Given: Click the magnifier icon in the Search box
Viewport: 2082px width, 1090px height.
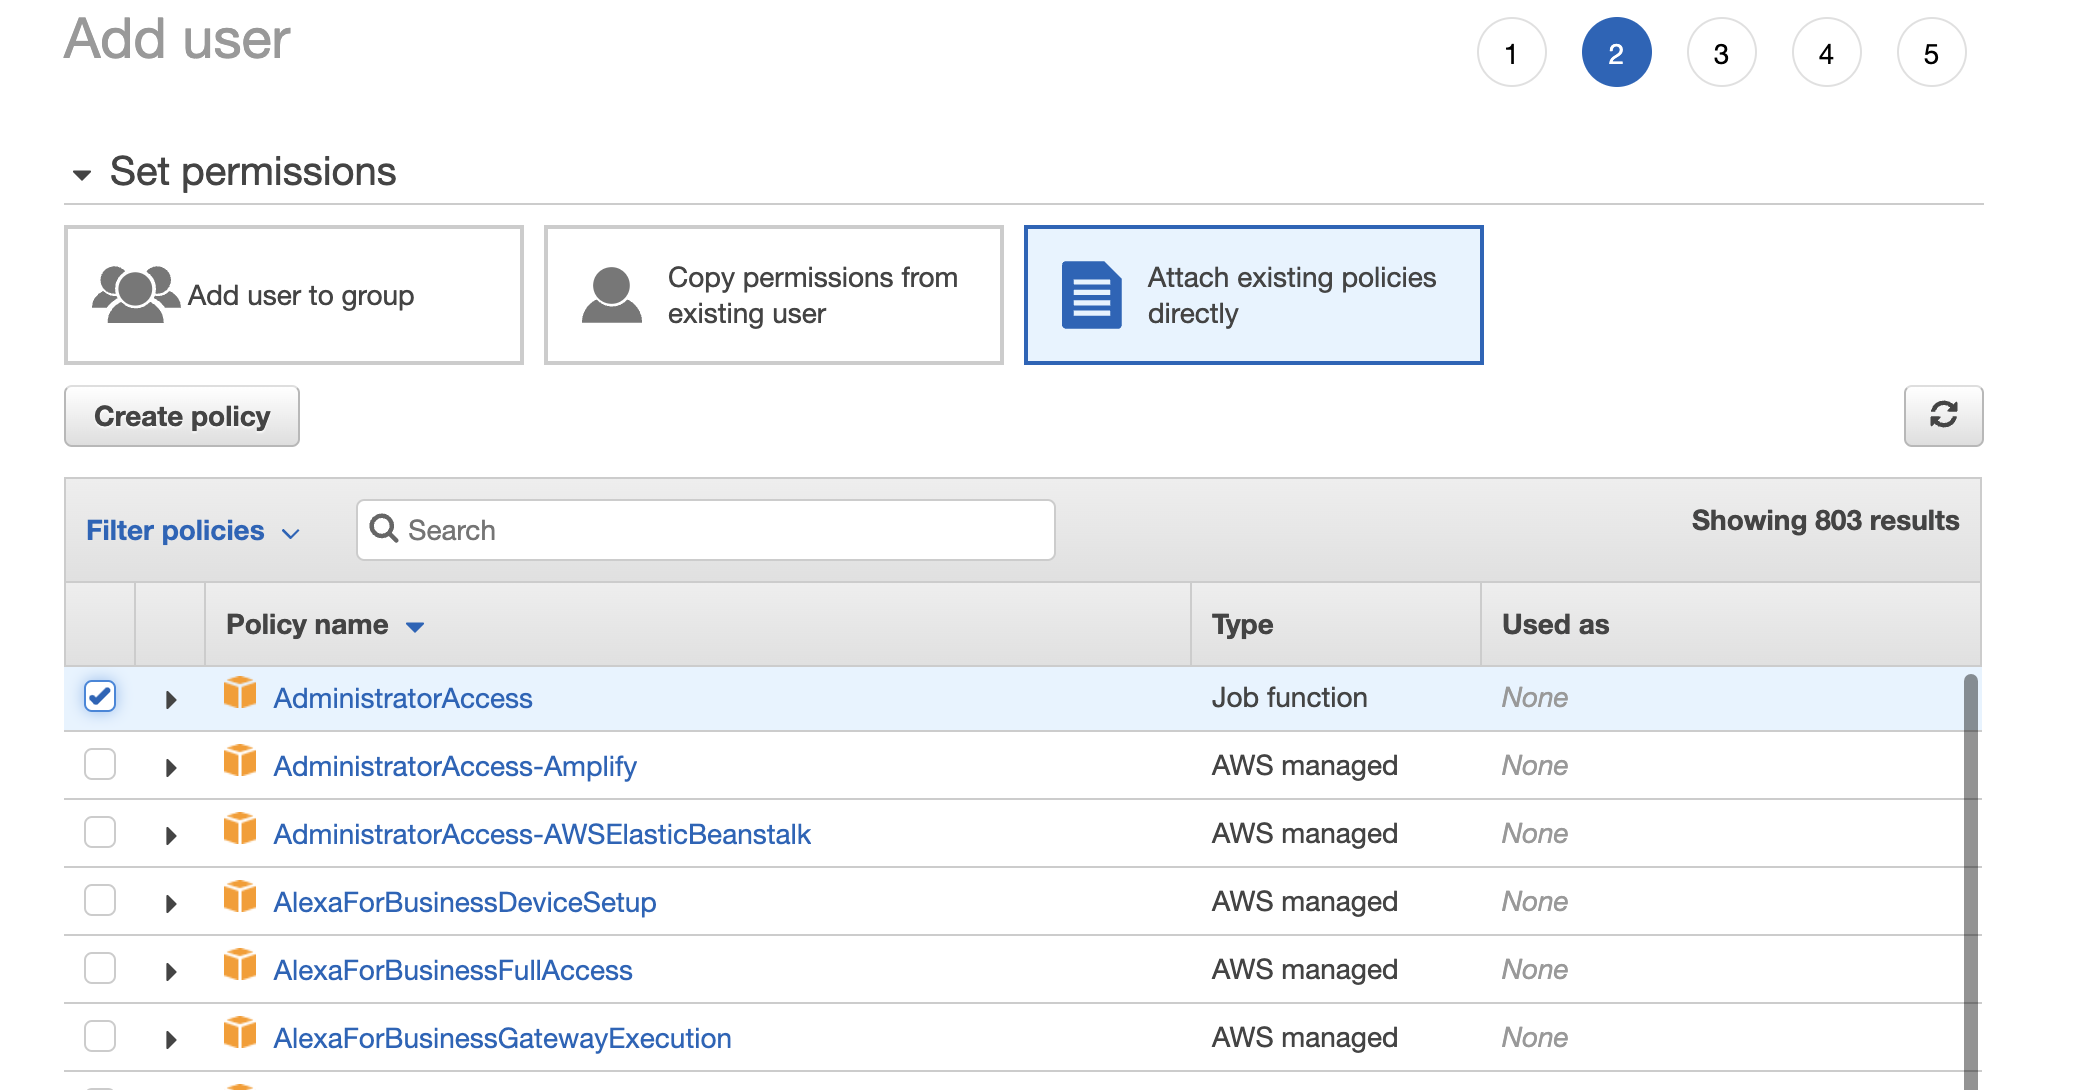Looking at the screenshot, I should click(x=384, y=528).
